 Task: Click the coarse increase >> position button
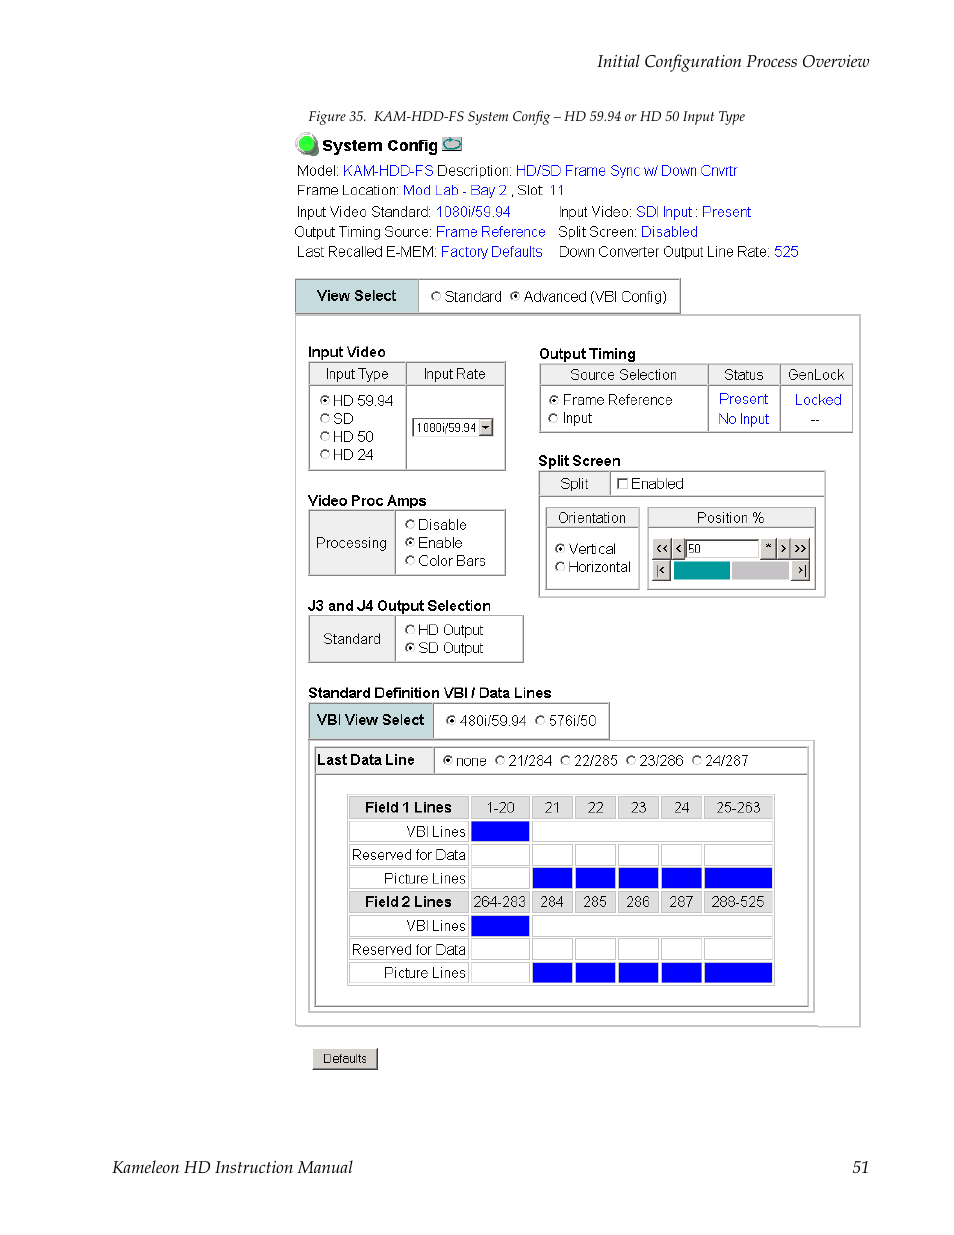point(800,548)
